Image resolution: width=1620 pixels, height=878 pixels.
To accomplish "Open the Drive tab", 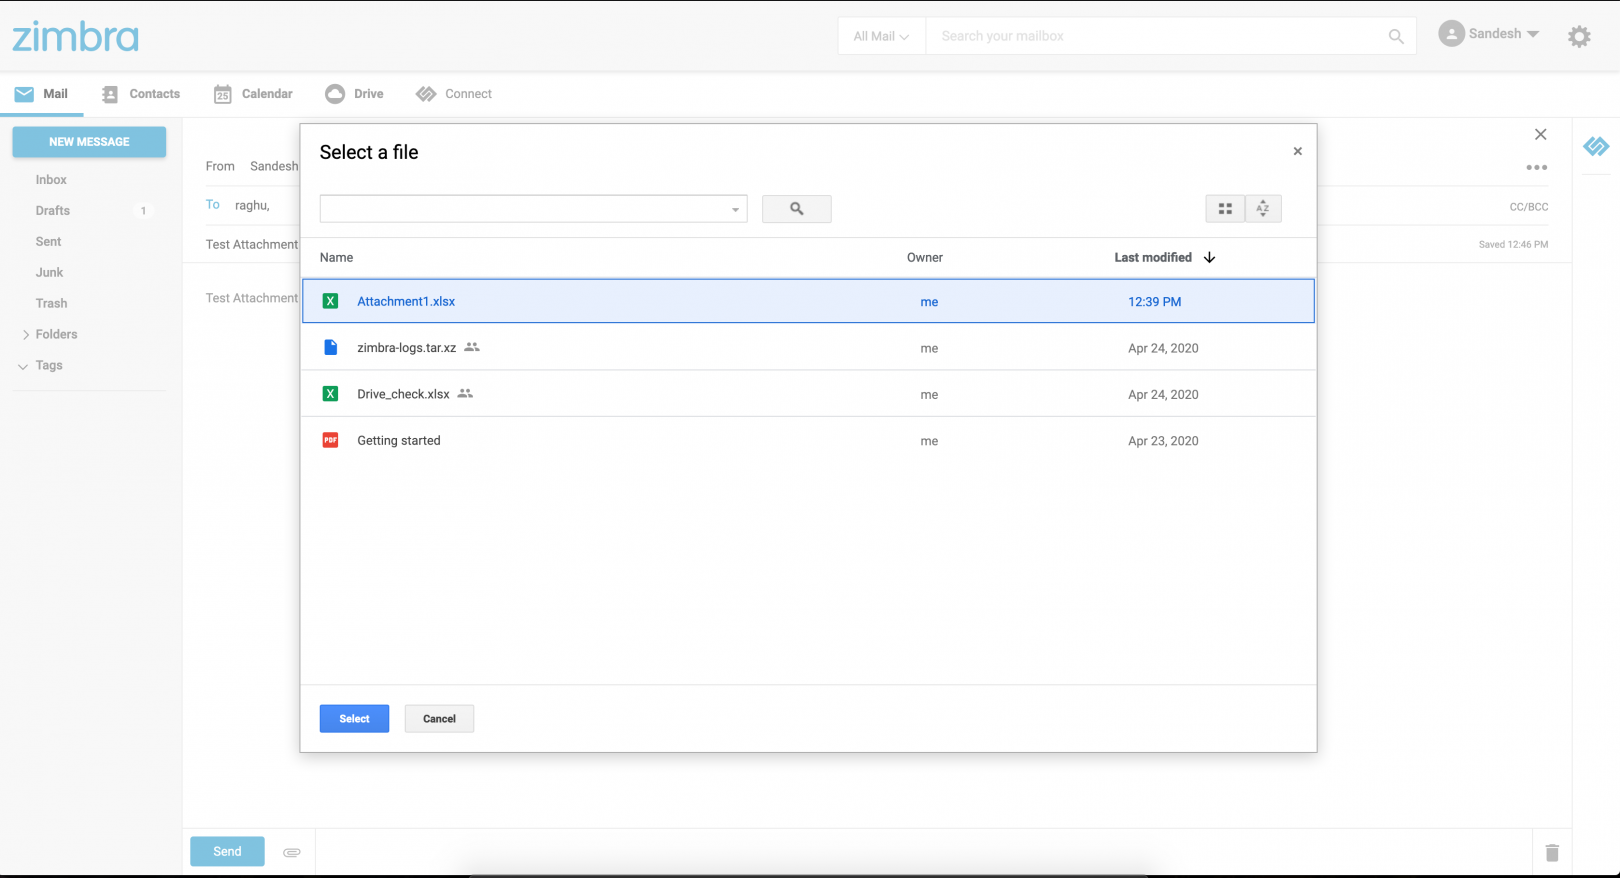I will pos(354,94).
